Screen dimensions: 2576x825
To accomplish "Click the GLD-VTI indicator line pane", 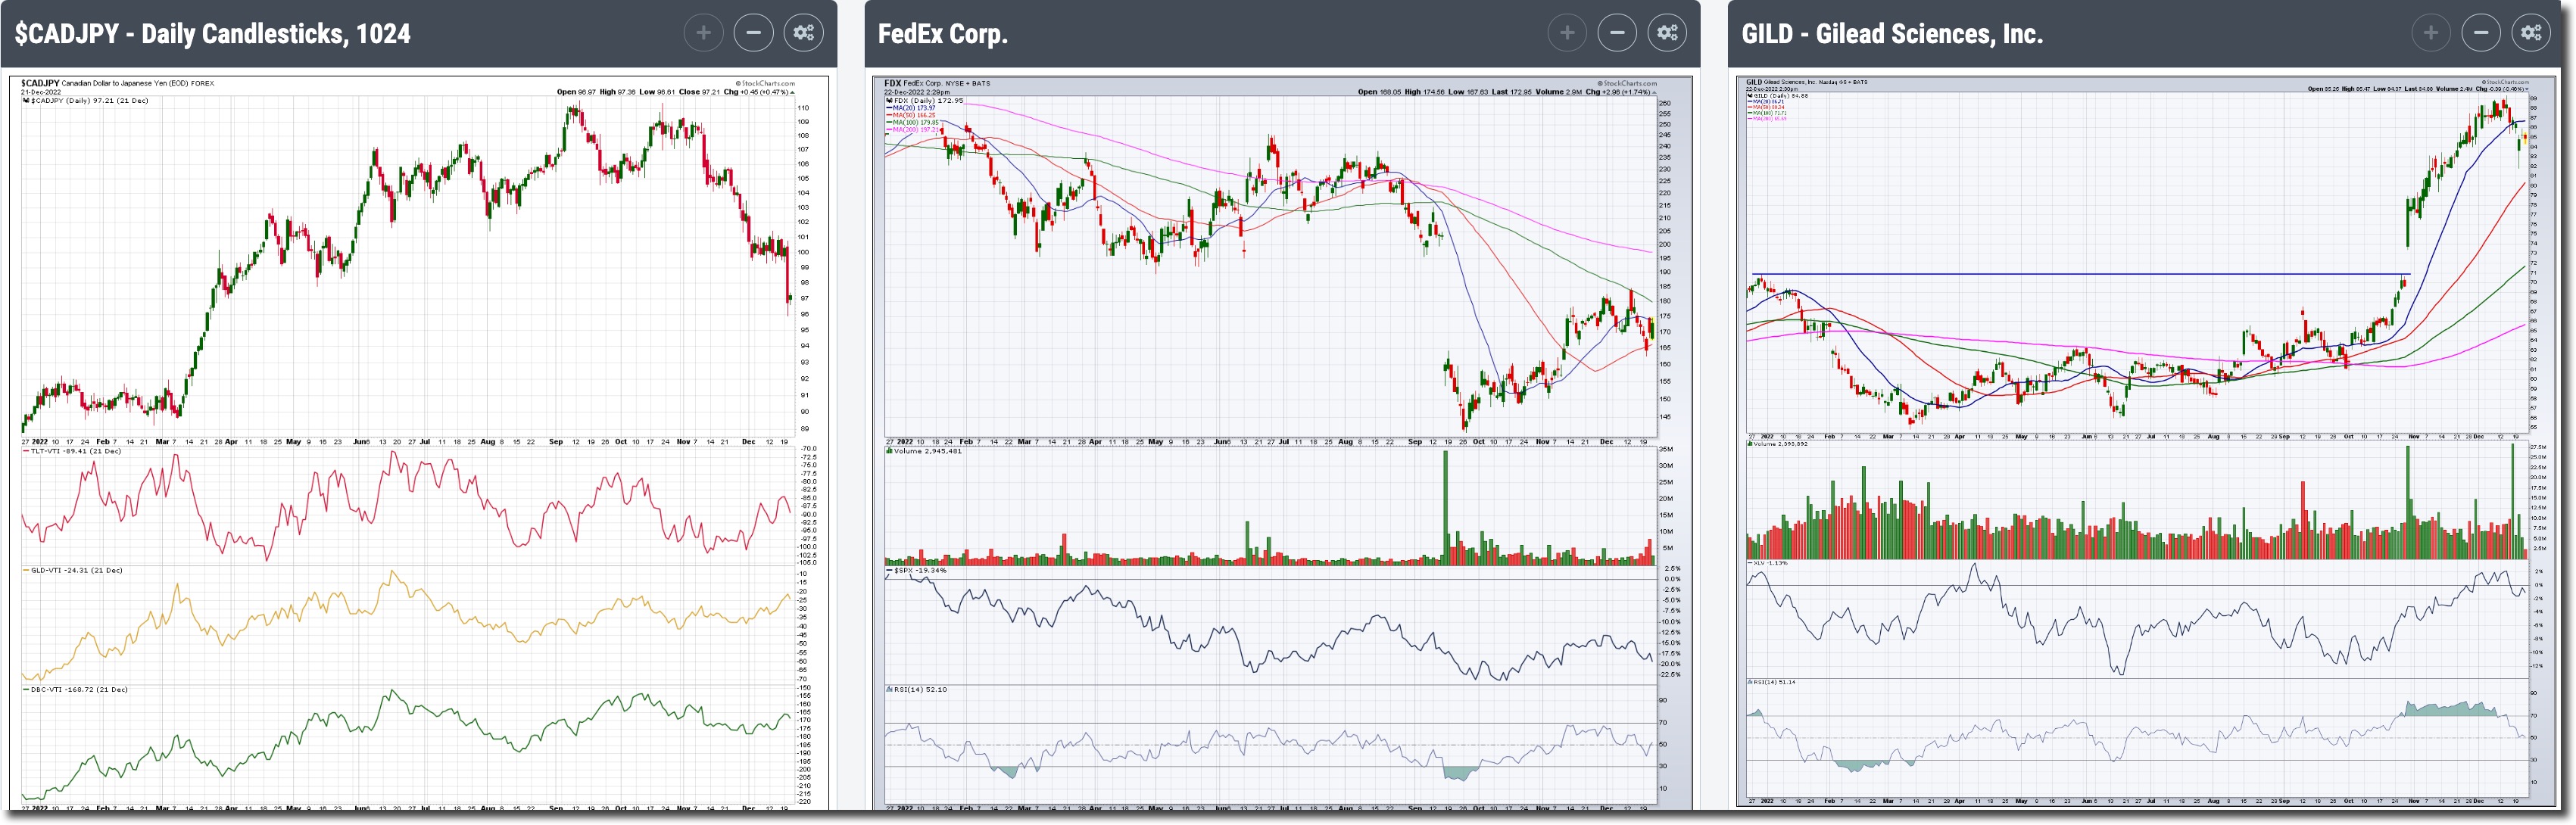I will click(x=400, y=625).
